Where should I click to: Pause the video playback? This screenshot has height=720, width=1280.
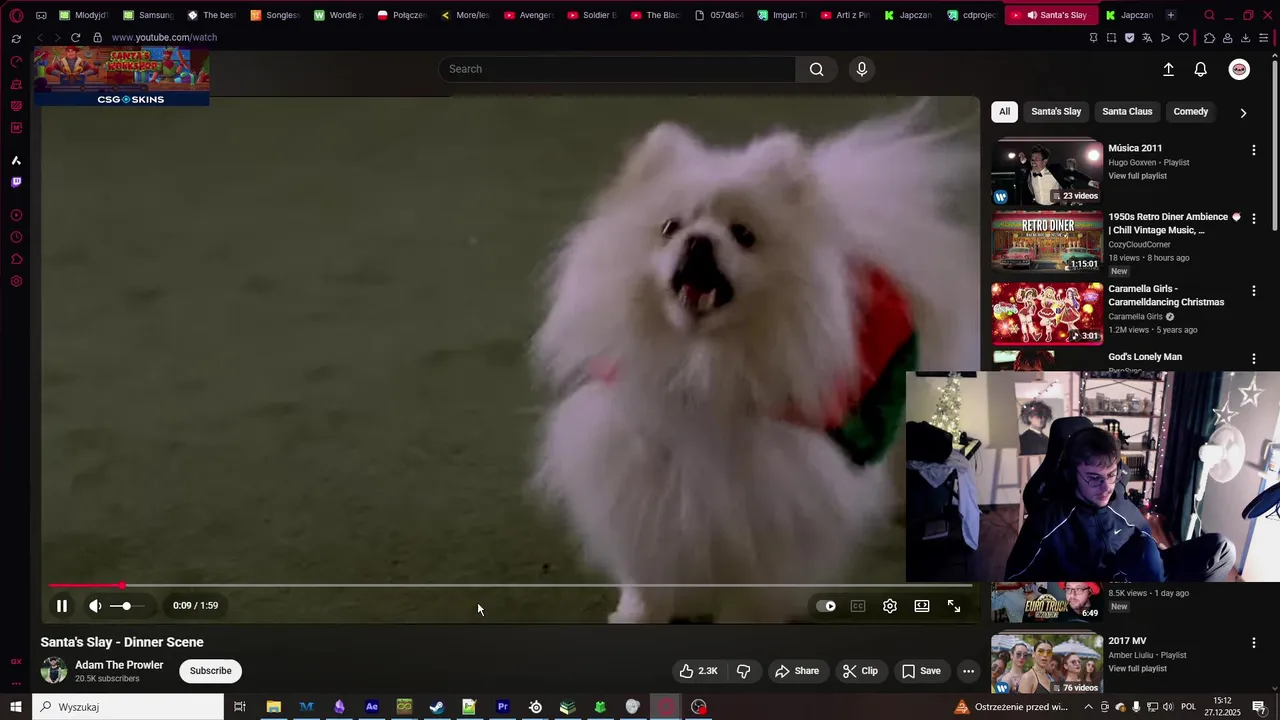pos(62,606)
